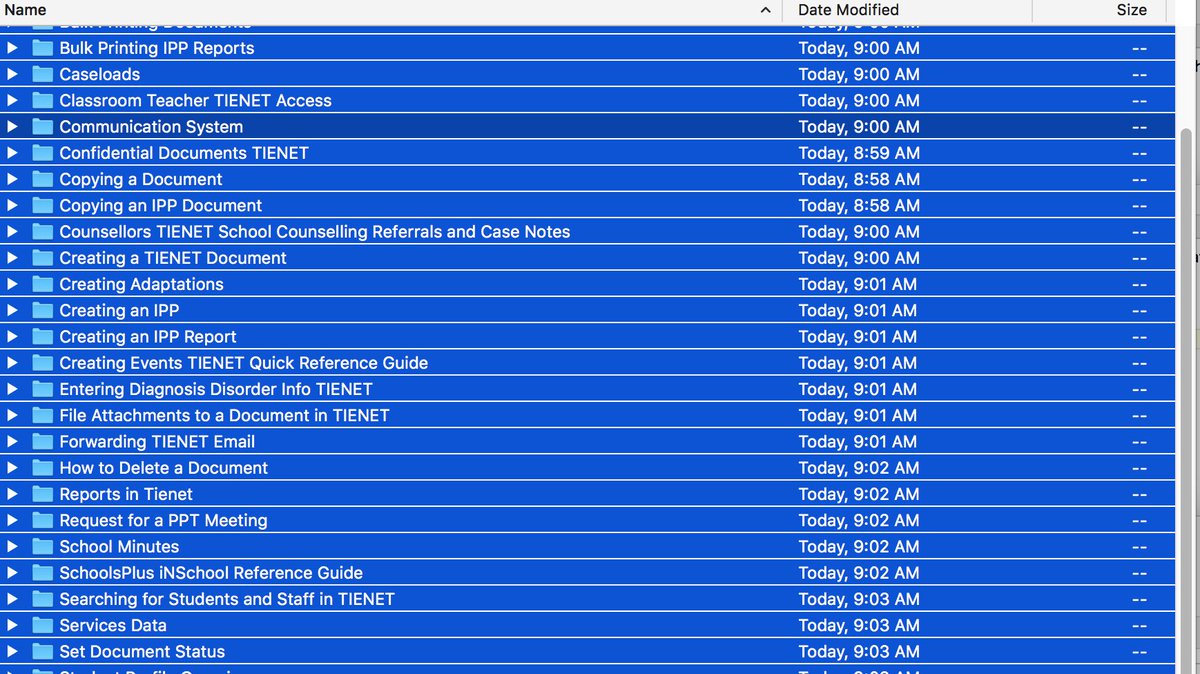Image resolution: width=1200 pixels, height=674 pixels.
Task: Sort by the Size column header
Action: pyautogui.click(x=1132, y=10)
